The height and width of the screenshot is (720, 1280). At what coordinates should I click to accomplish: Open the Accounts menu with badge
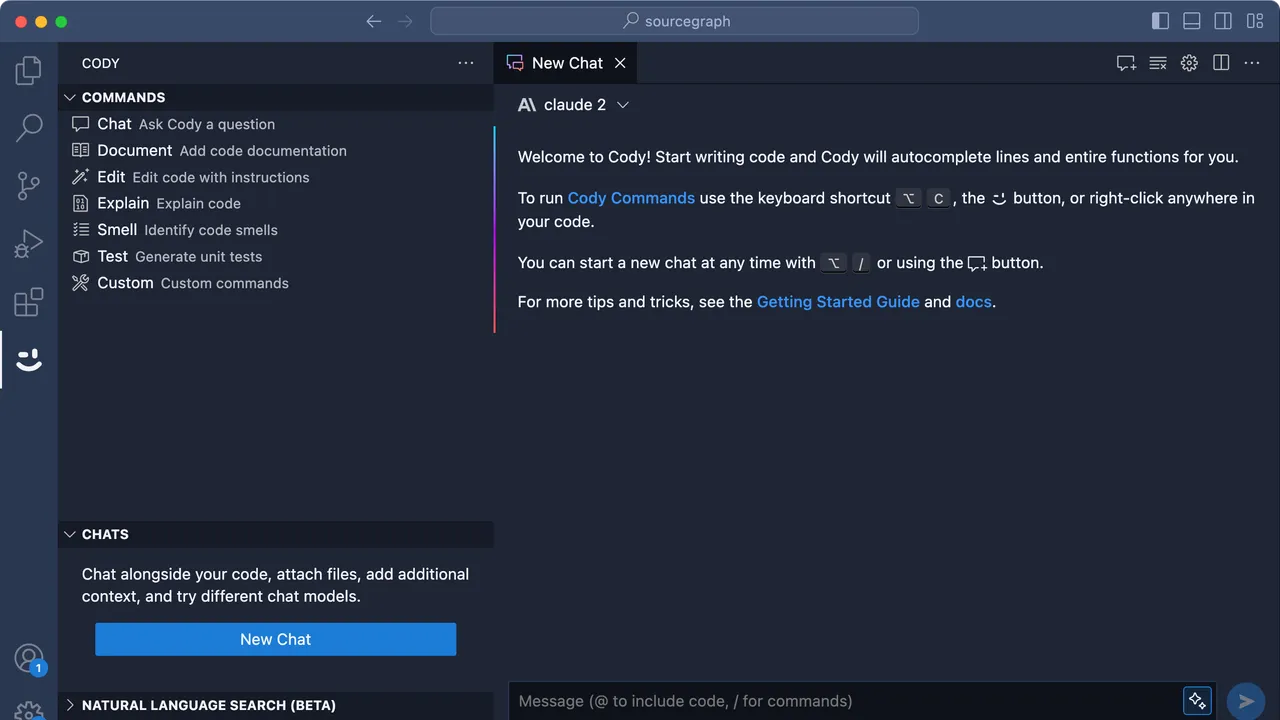coord(29,658)
